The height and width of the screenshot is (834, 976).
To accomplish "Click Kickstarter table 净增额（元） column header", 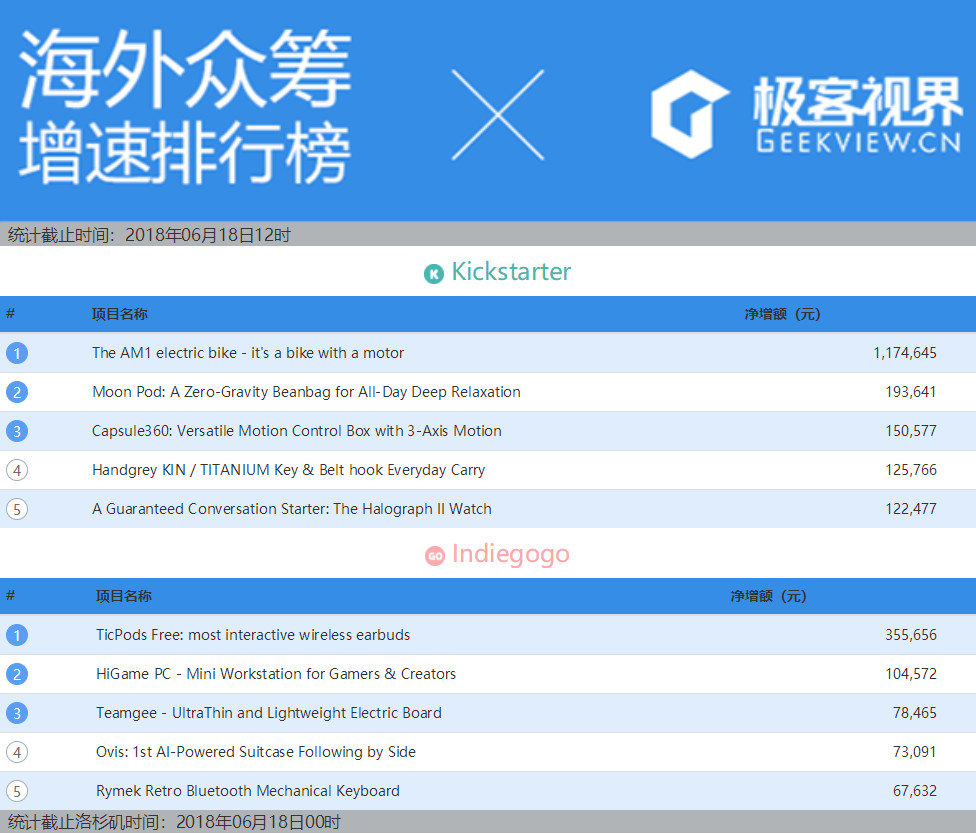I will (782, 314).
